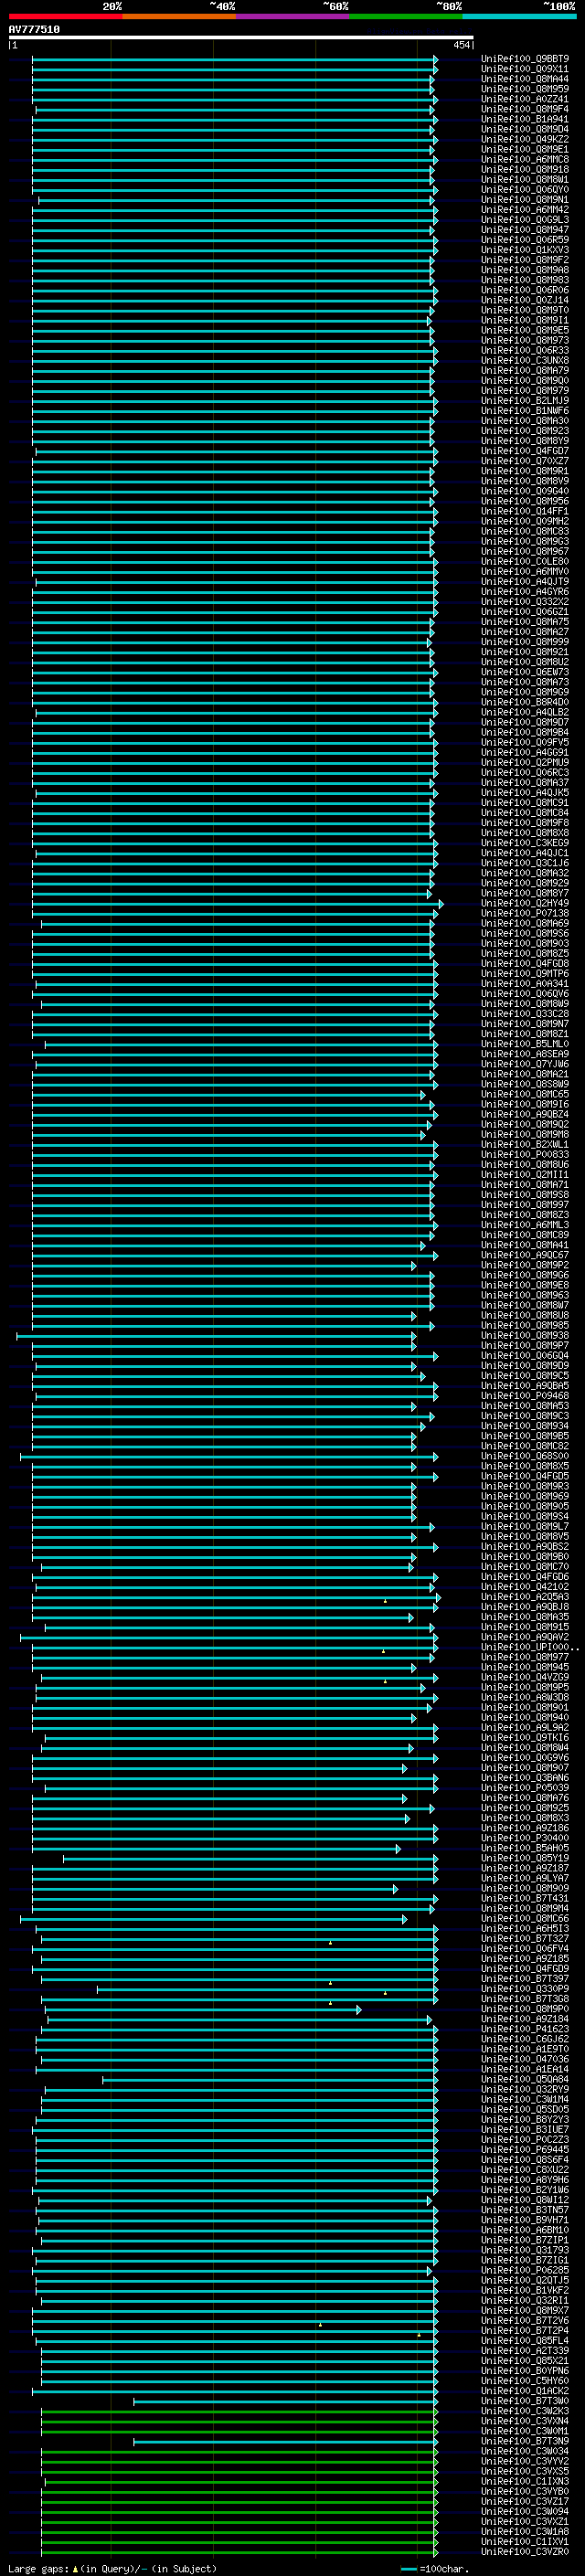Screen dimensions: 585x2576
Task: Click the red 20% identity legend segment
Action: (x=65, y=16)
